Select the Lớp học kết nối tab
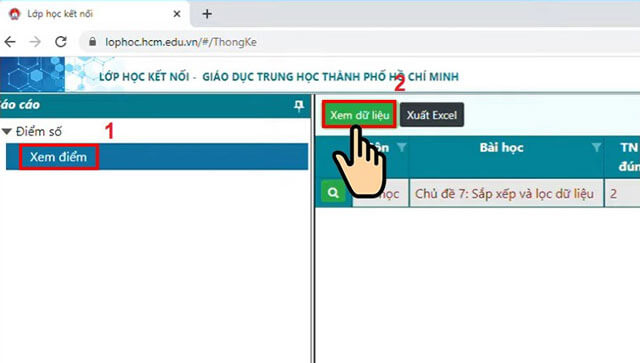Viewport: 640px width, 363px height. (x=95, y=14)
